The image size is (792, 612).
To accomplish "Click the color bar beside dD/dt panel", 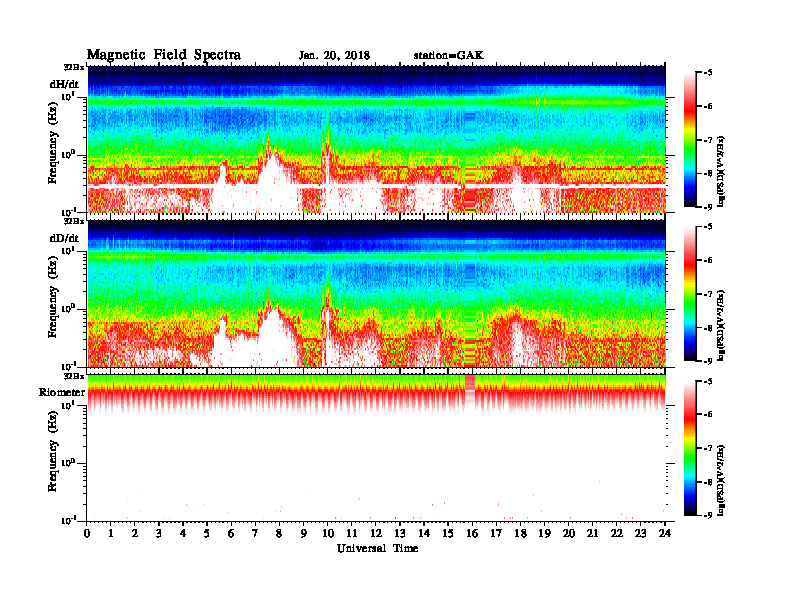I will click(690, 294).
